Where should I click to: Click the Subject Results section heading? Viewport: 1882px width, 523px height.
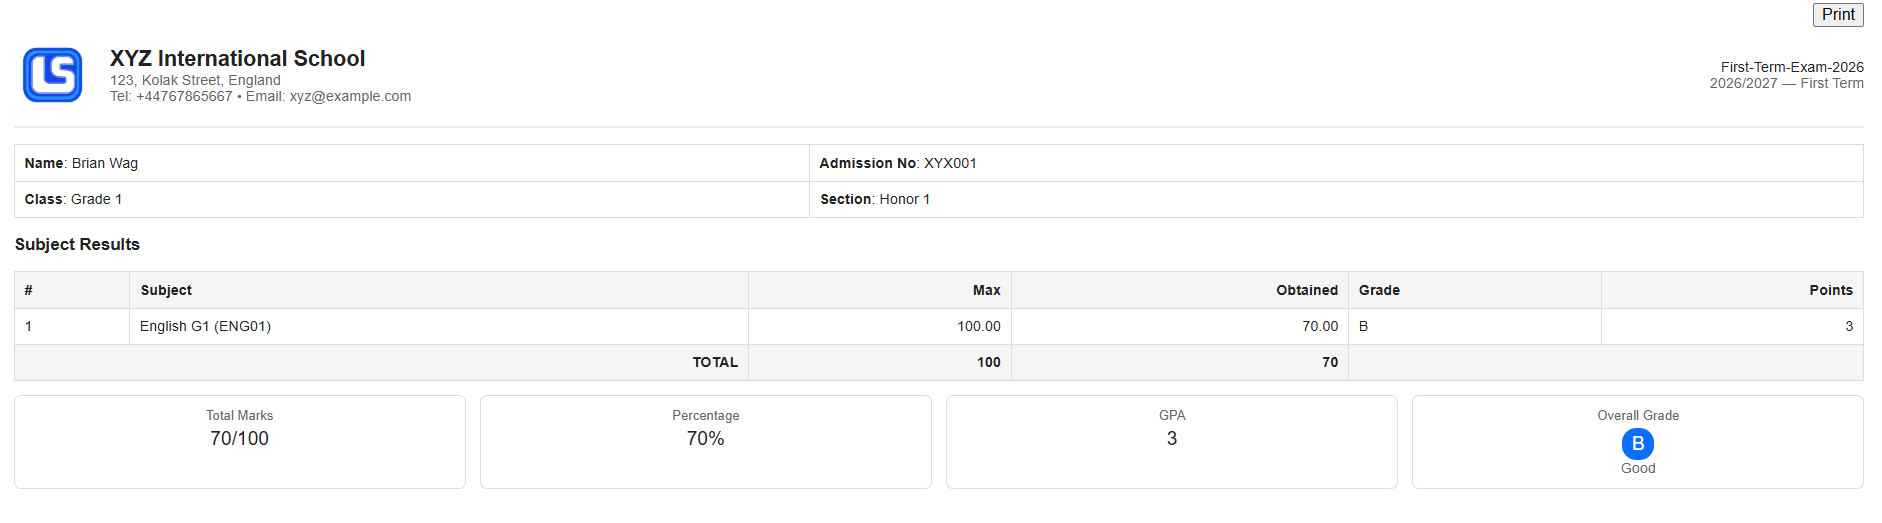[77, 244]
